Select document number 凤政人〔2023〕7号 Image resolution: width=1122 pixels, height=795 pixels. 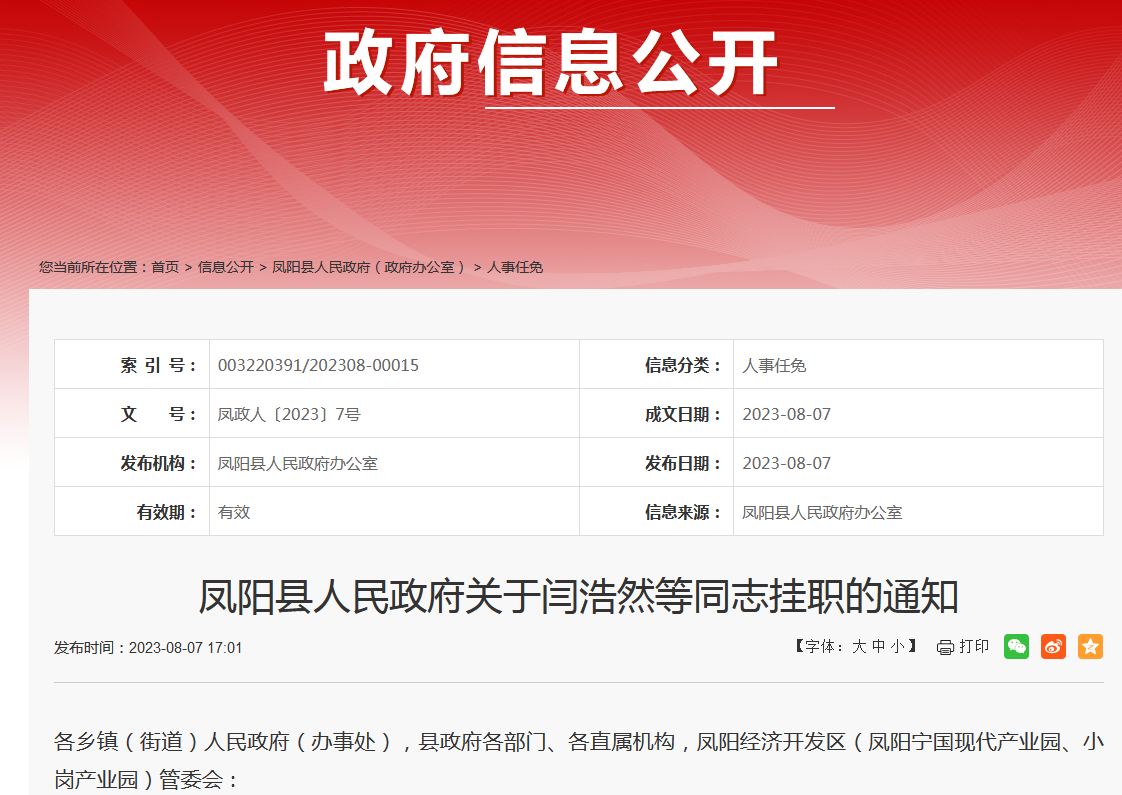(289, 414)
